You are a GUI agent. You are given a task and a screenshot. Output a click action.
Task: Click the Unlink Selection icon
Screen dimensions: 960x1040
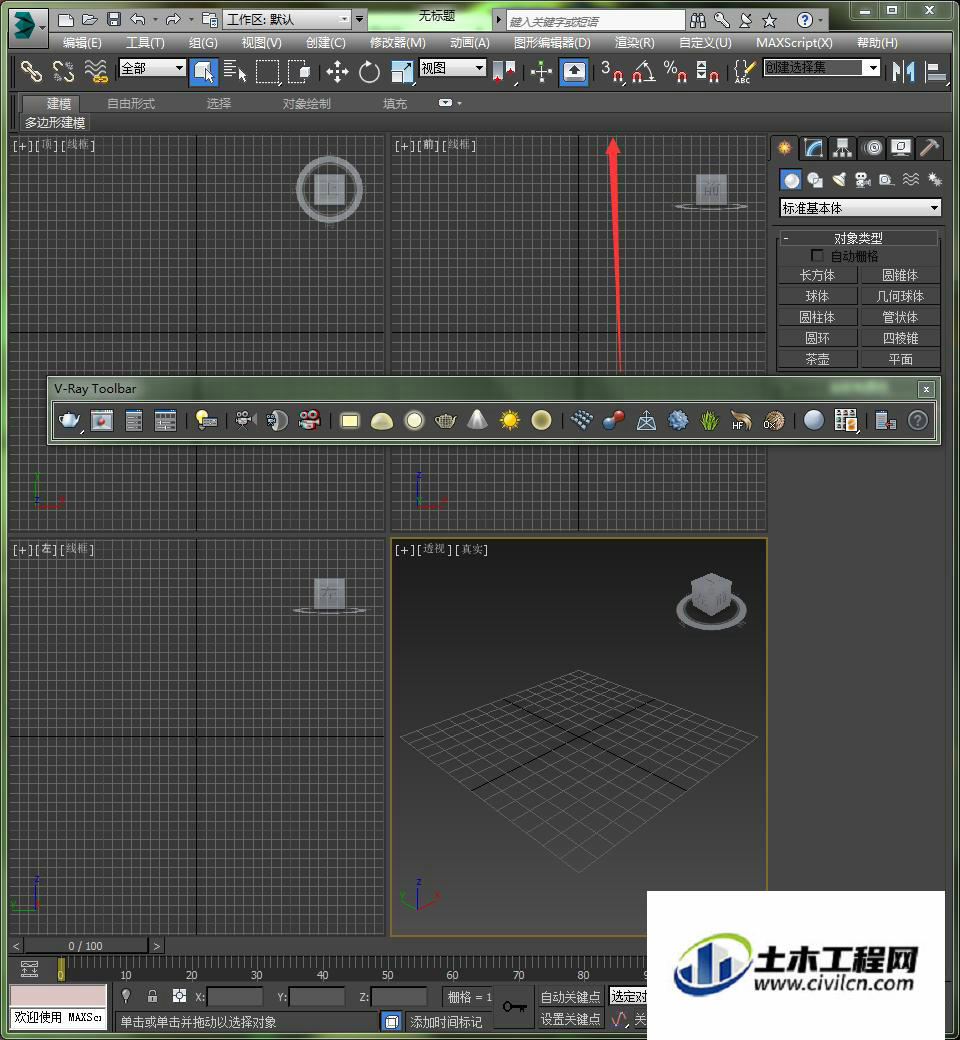pyautogui.click(x=63, y=72)
